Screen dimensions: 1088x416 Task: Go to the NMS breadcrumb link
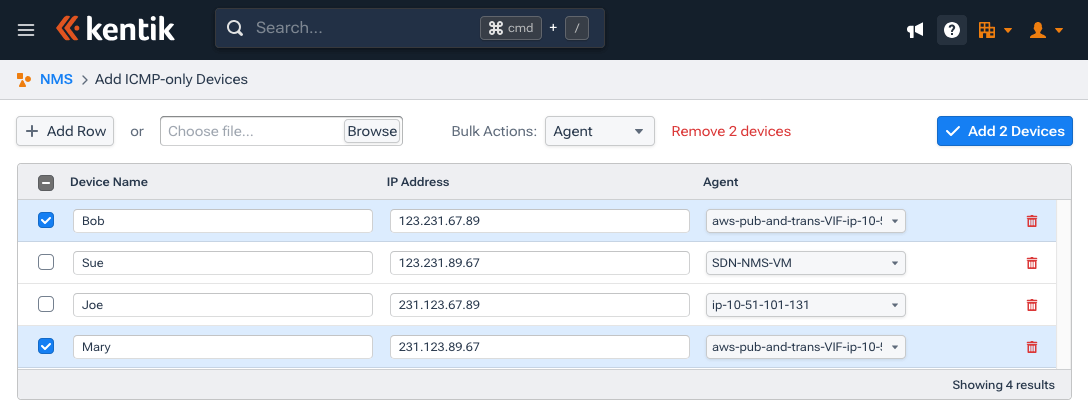point(56,79)
